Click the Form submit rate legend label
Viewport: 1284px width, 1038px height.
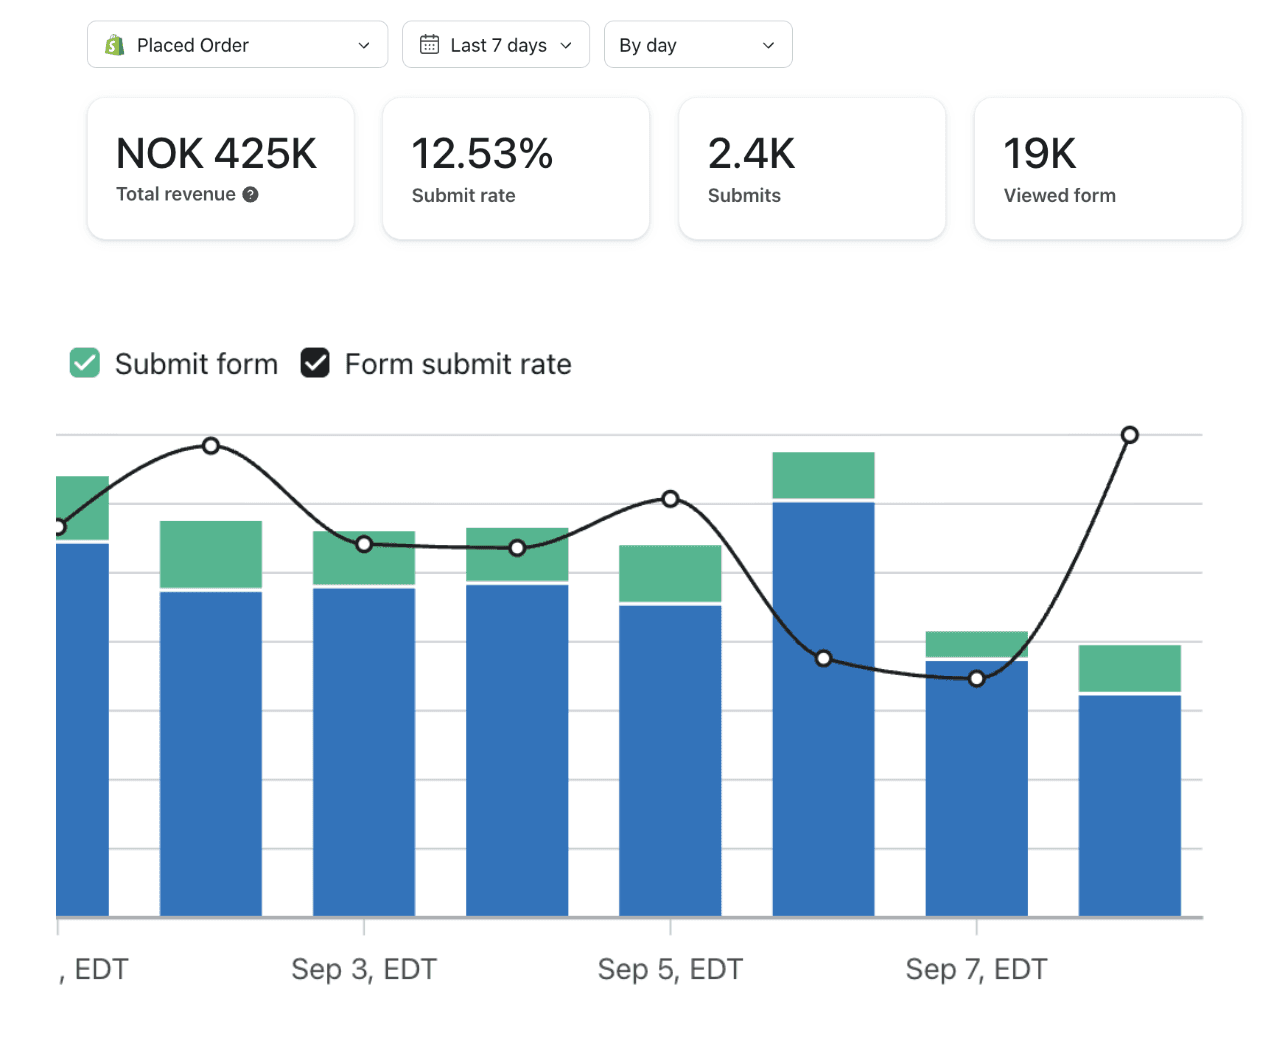point(458,364)
